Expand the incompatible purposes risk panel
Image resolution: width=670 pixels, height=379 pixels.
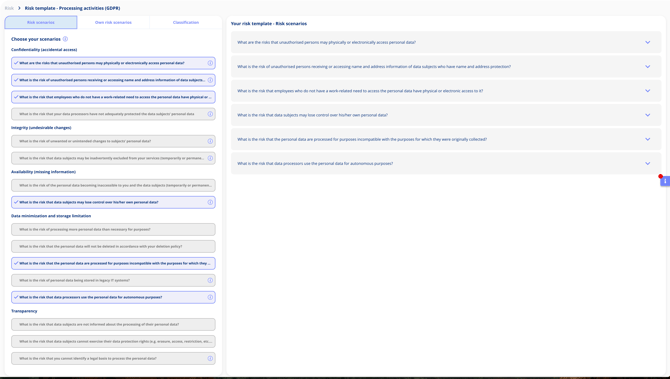[446, 139]
